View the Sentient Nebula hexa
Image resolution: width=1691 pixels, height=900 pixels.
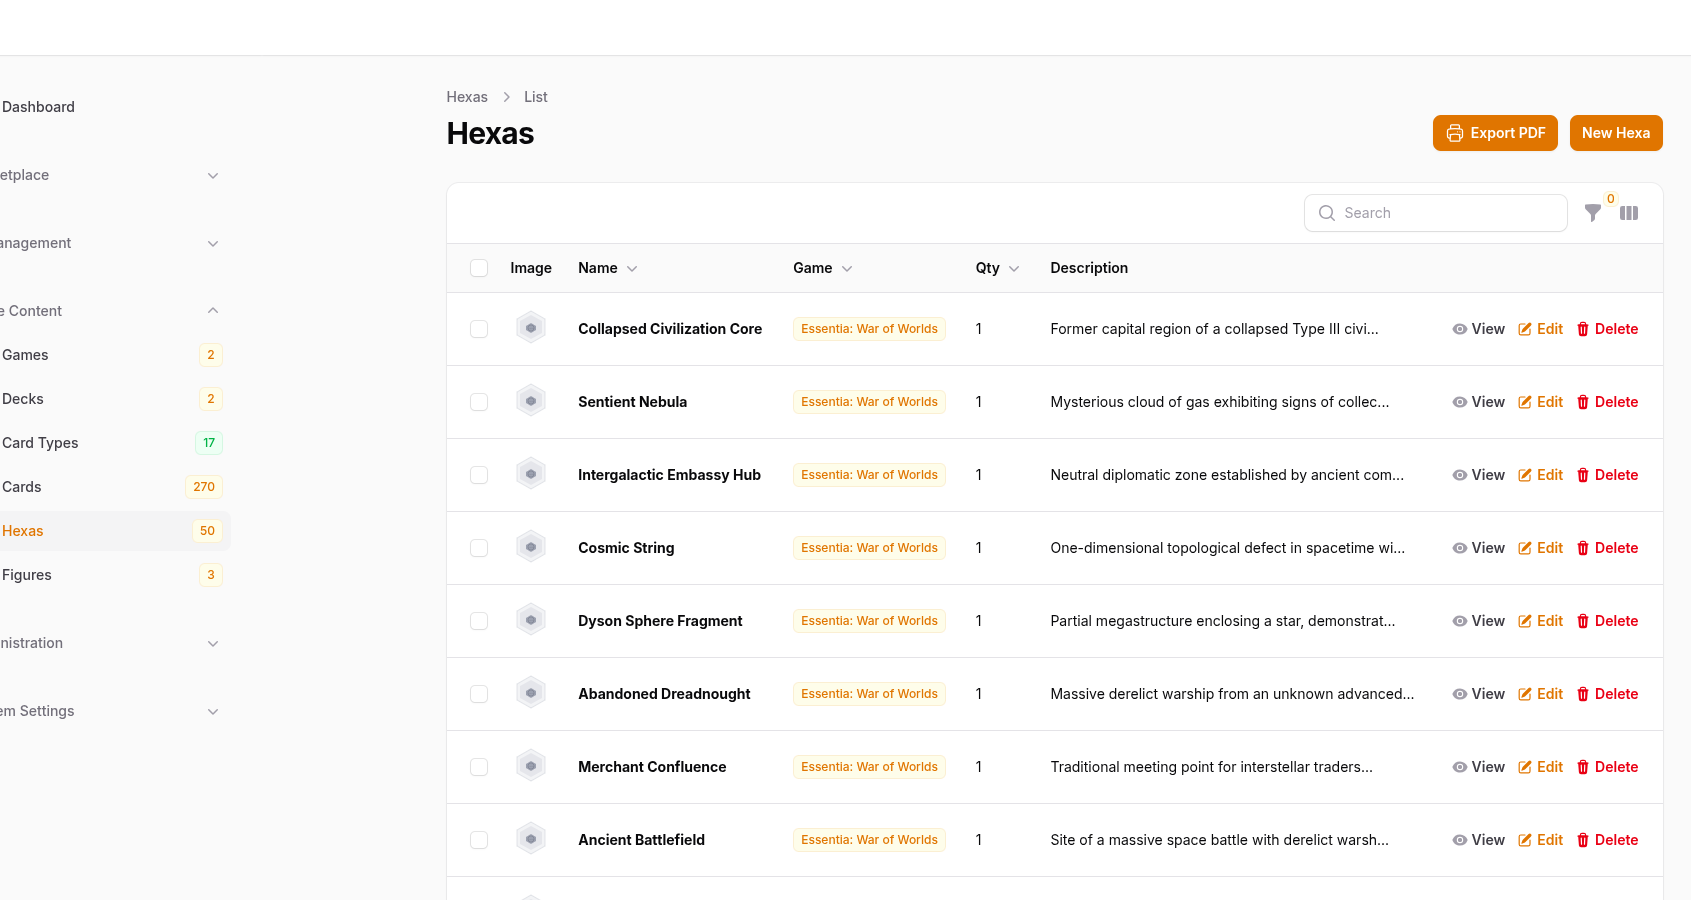point(1478,402)
